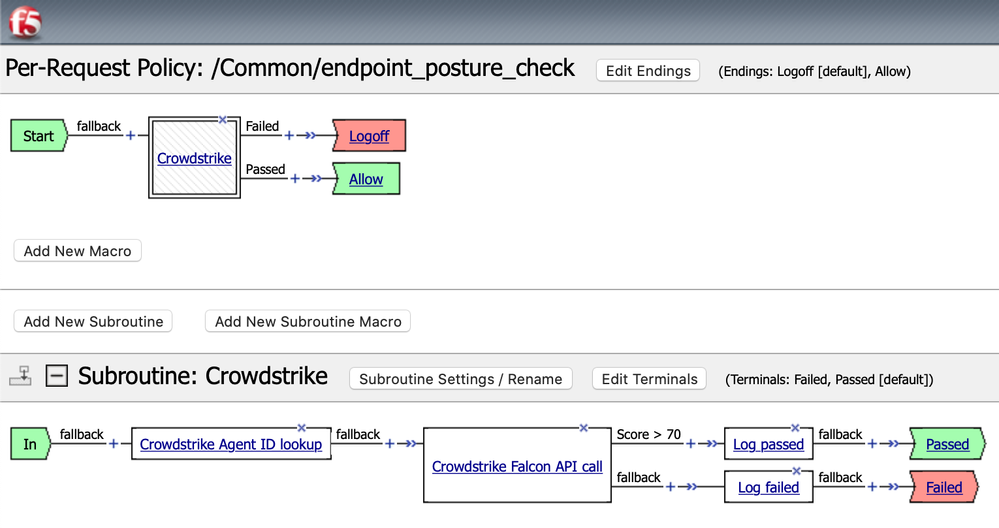Delete the Crowdstrike Agent ID lookup item
Viewport: 999px width, 528px height.
[x=302, y=428]
